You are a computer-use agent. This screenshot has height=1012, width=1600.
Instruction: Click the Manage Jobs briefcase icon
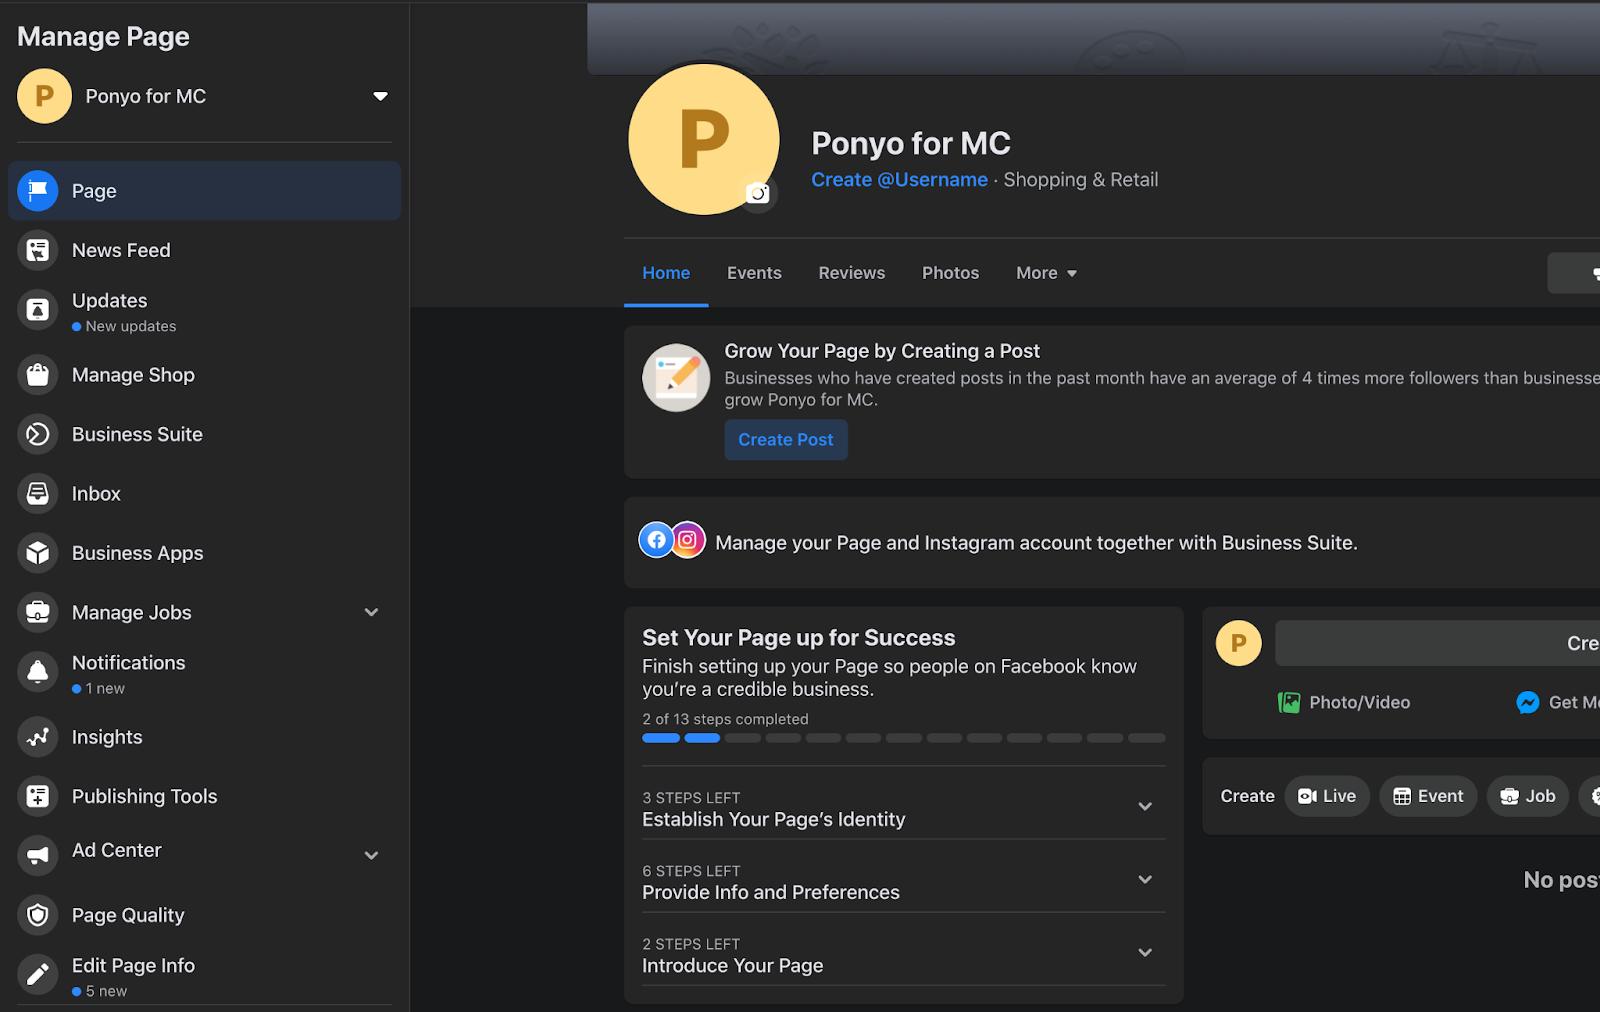point(38,612)
